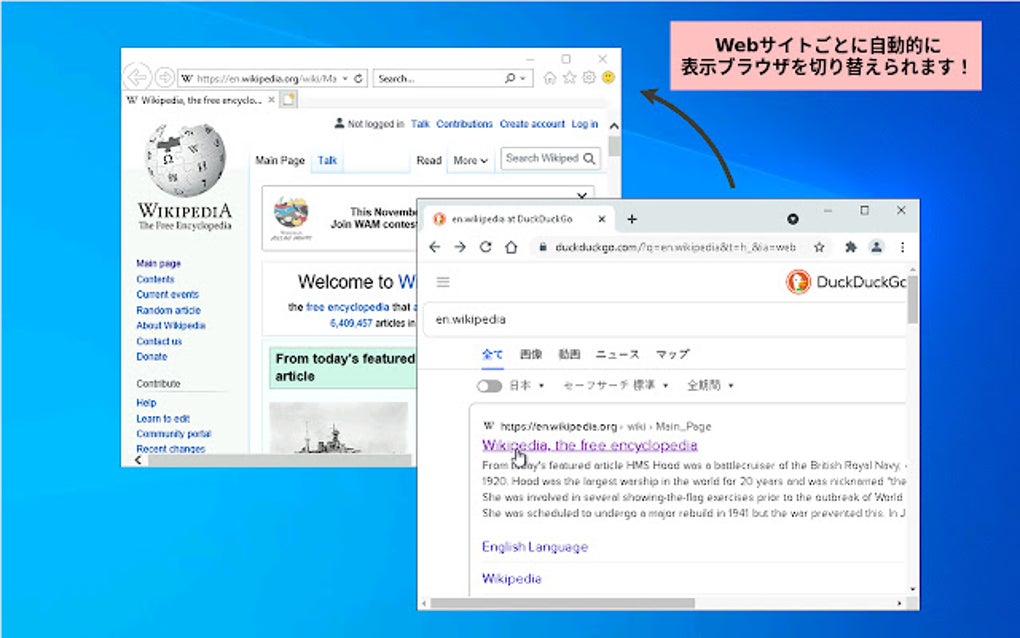The image size is (1020, 638).
Task: Close the Wikipedia tab in IE
Action: click(x=272, y=100)
